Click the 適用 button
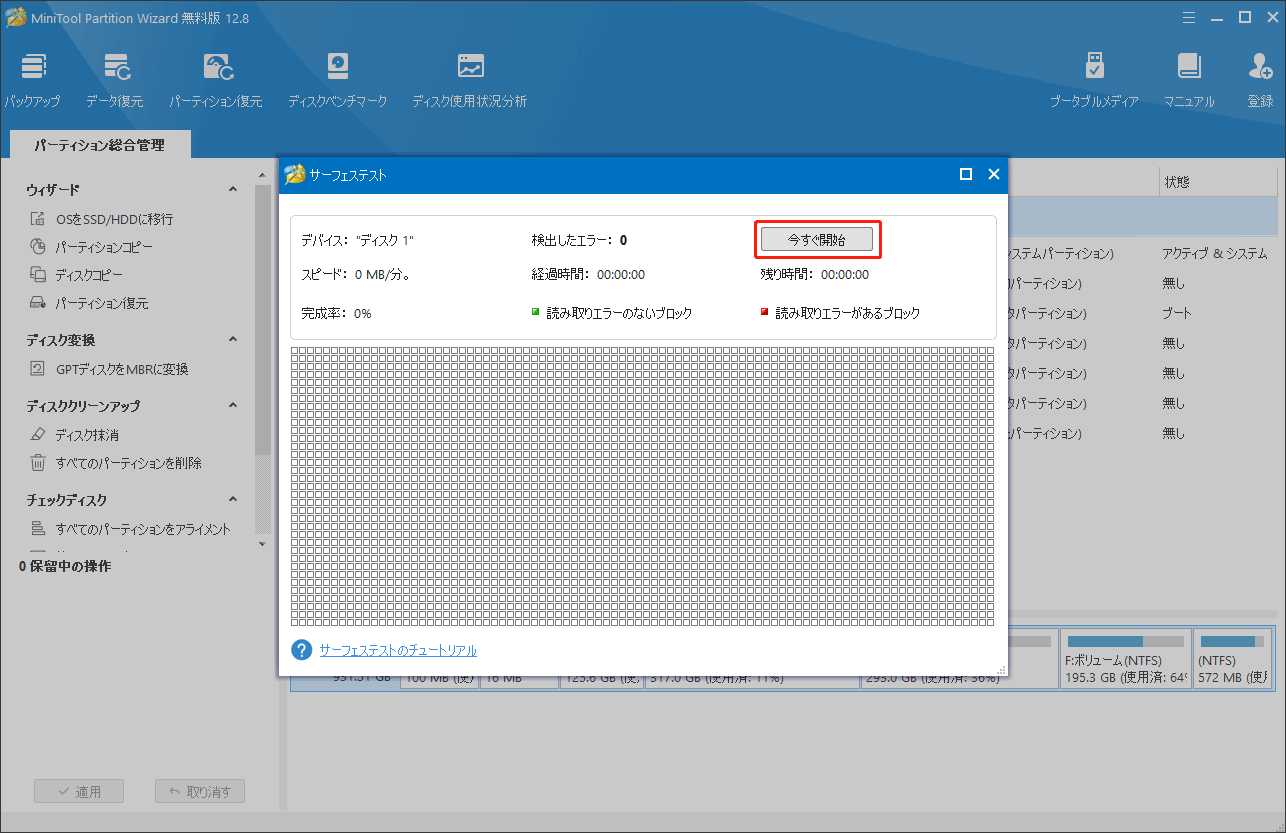Viewport: 1286px width, 833px height. pyautogui.click(x=79, y=791)
